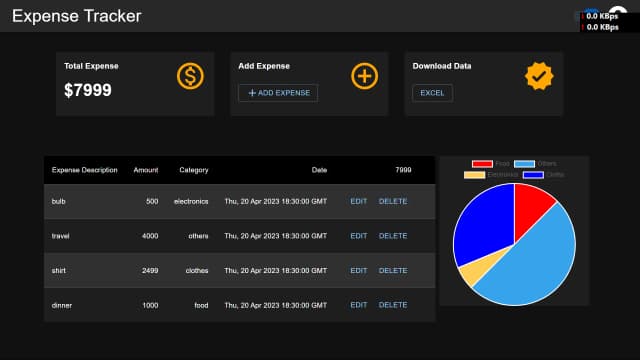This screenshot has width=640, height=360.
Task: Toggle the dark blue Cloths legend swatch
Action: (x=533, y=175)
